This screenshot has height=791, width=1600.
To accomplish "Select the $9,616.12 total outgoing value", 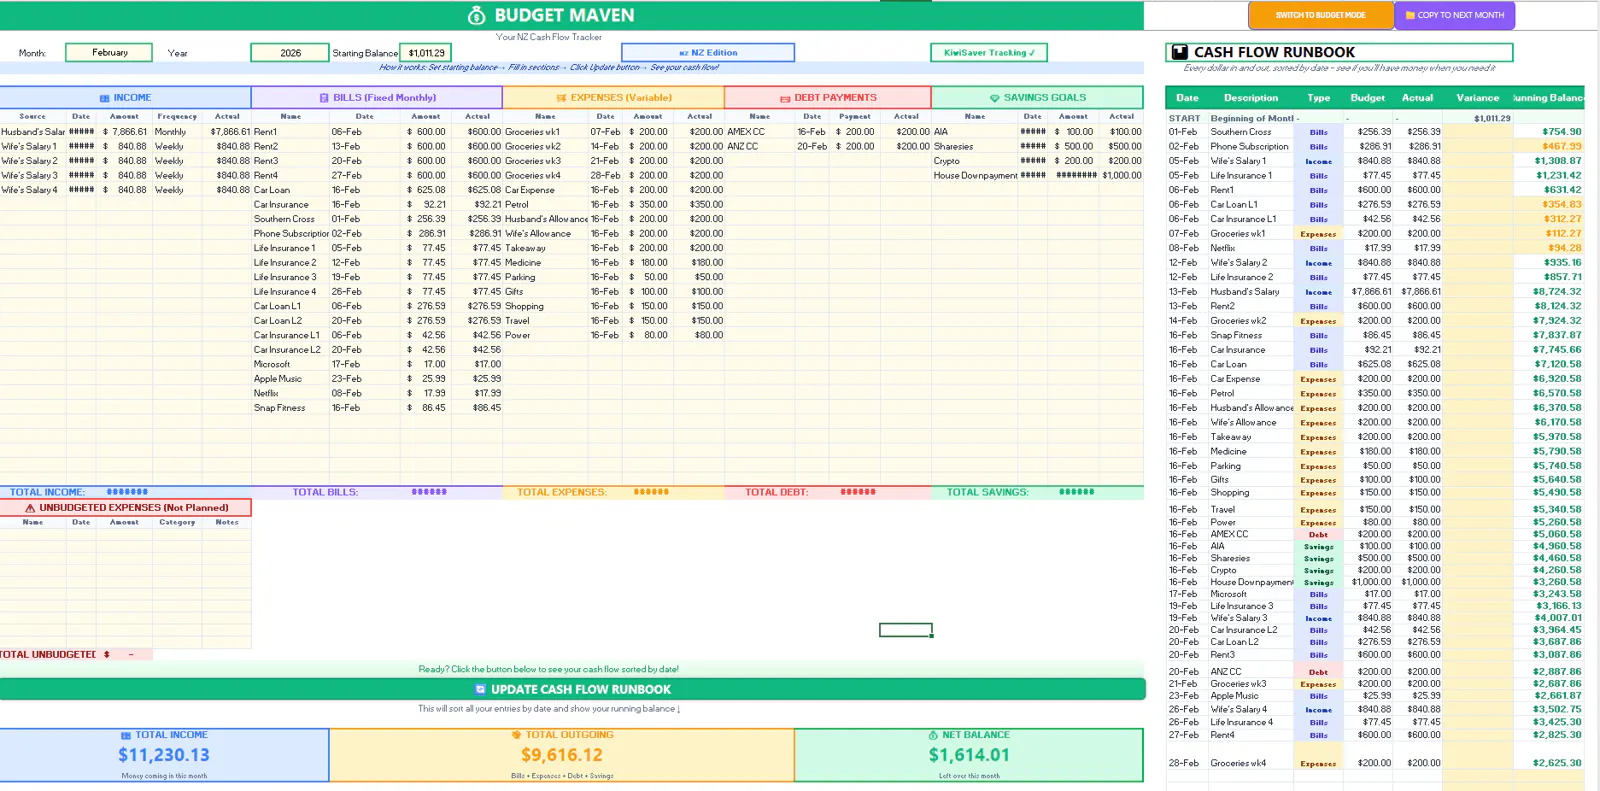I will pos(562,755).
